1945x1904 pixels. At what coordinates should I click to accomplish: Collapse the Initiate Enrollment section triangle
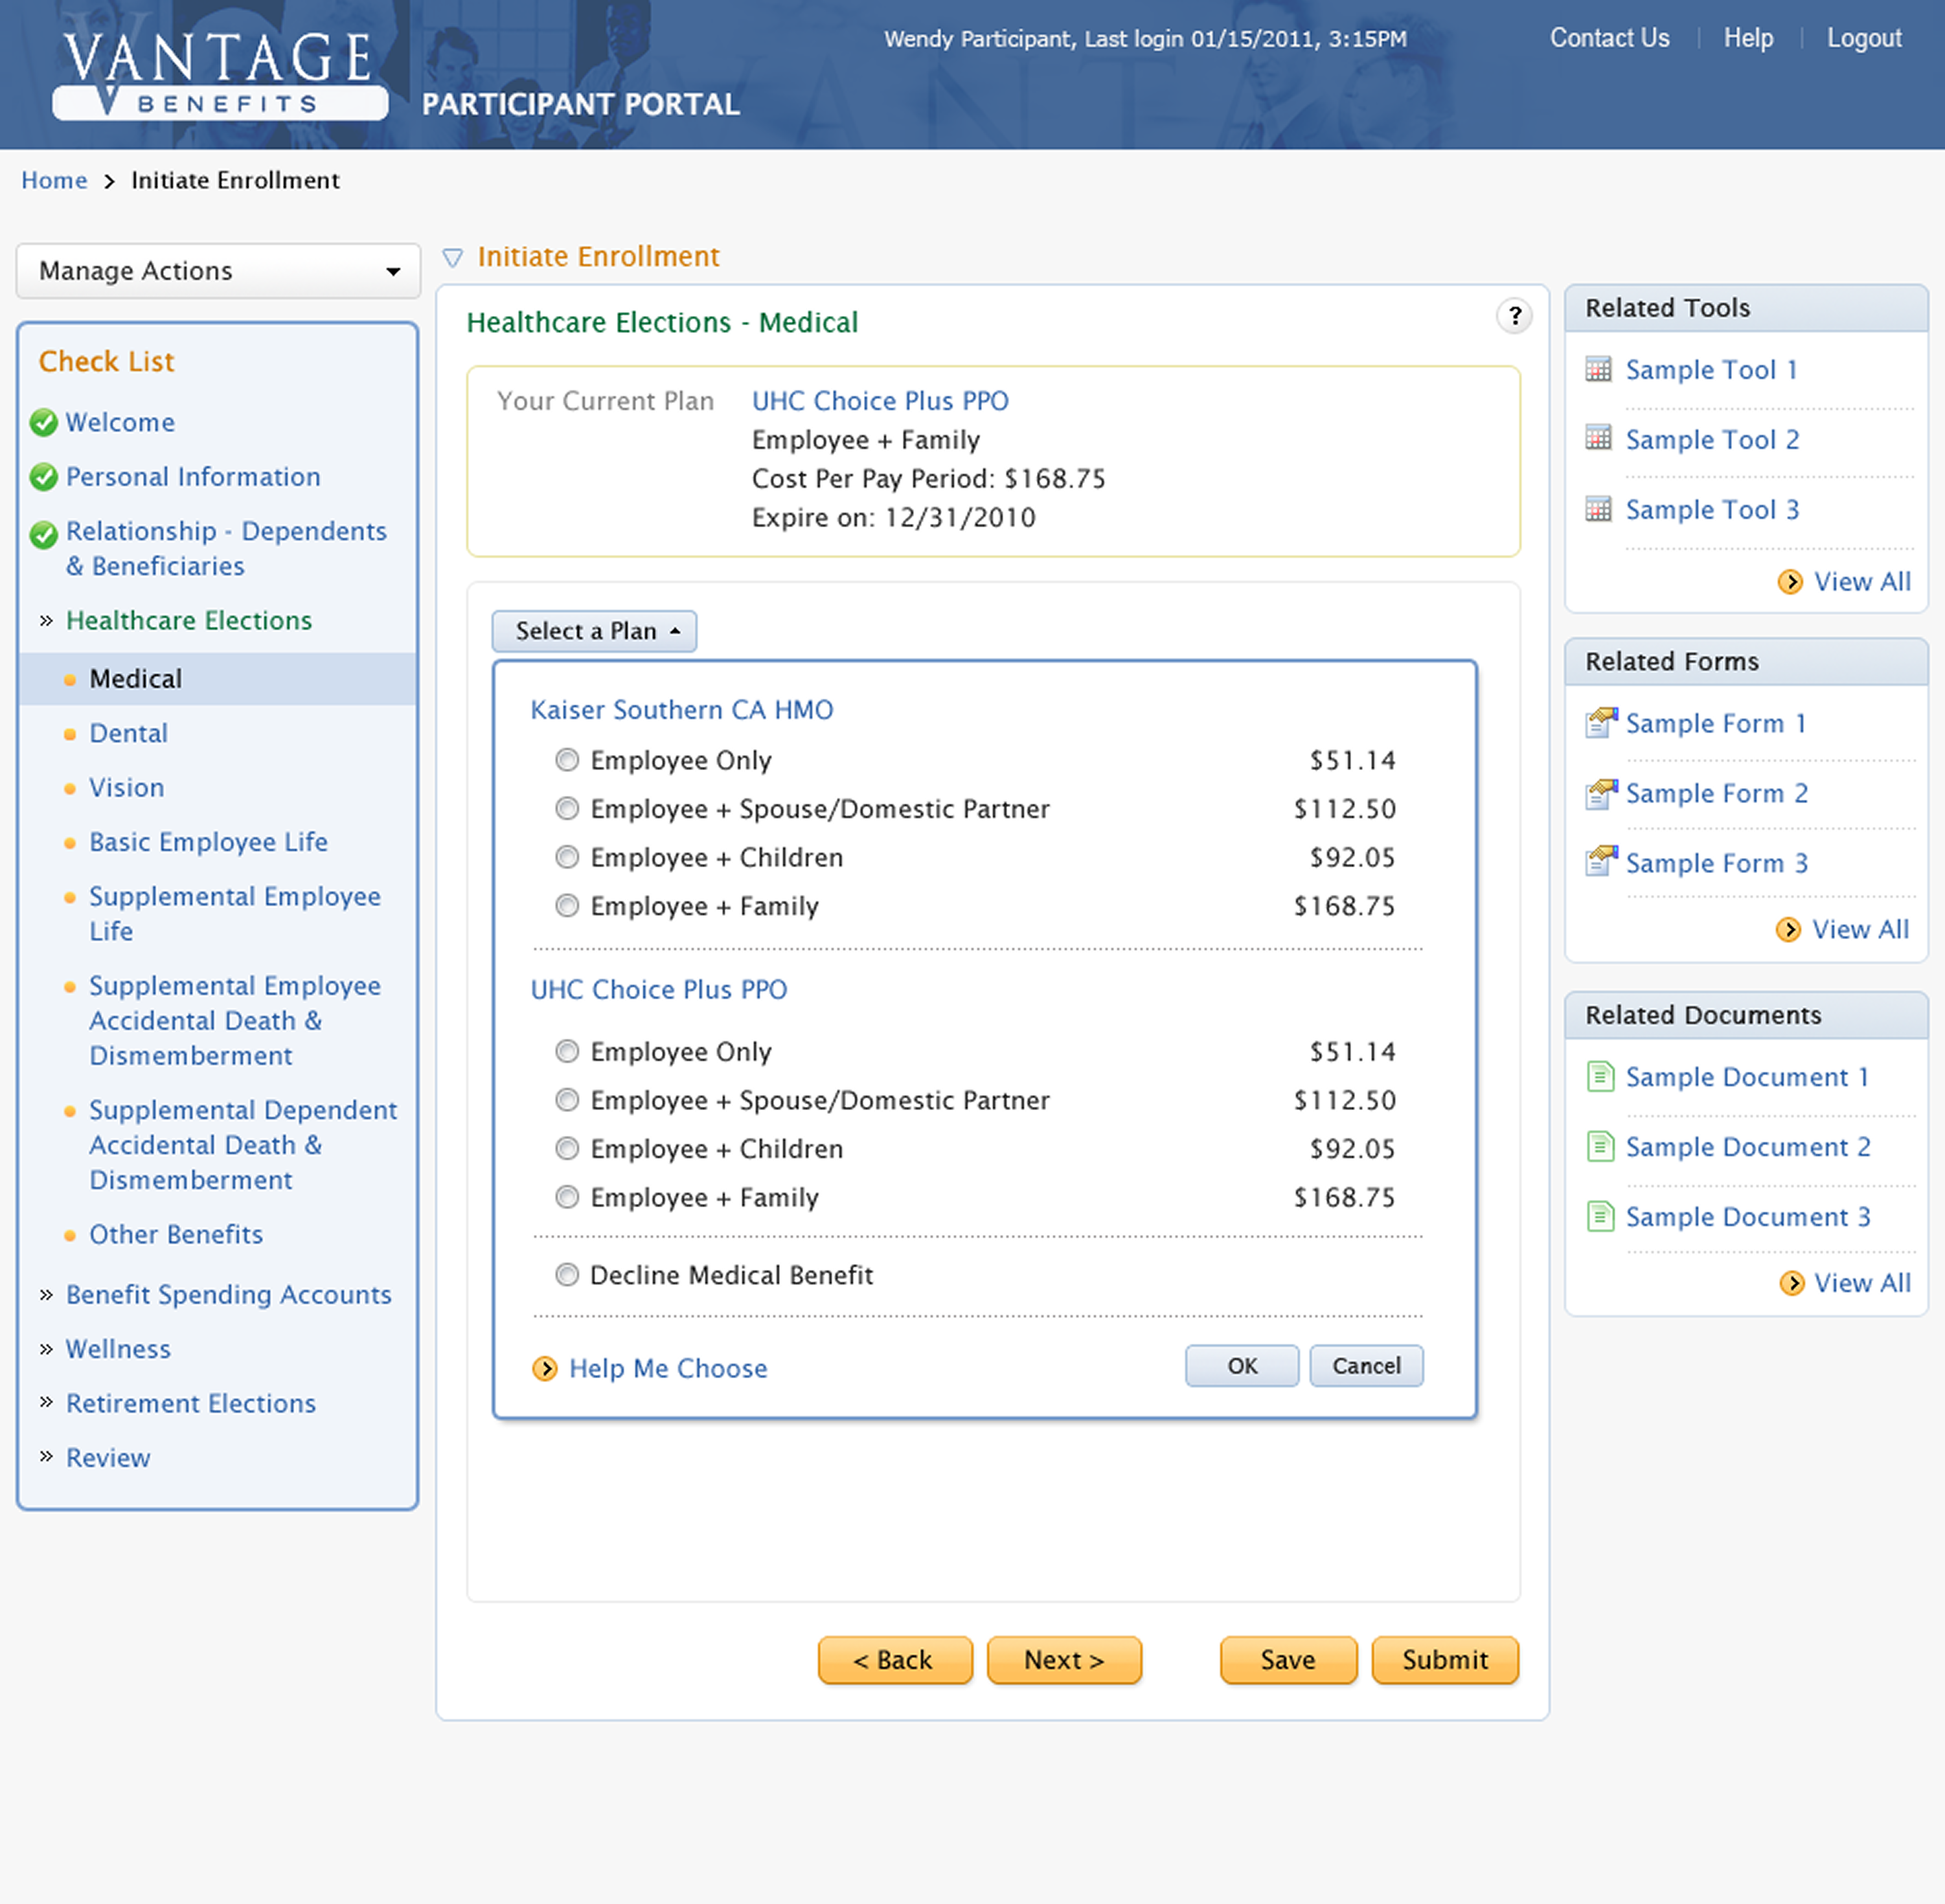point(453,258)
